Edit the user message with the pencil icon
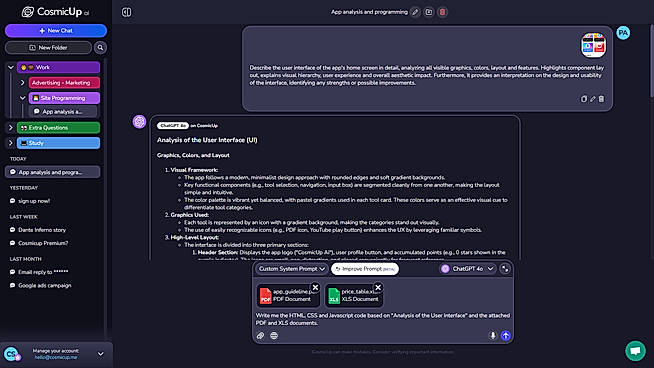The height and width of the screenshot is (368, 654). coord(593,99)
